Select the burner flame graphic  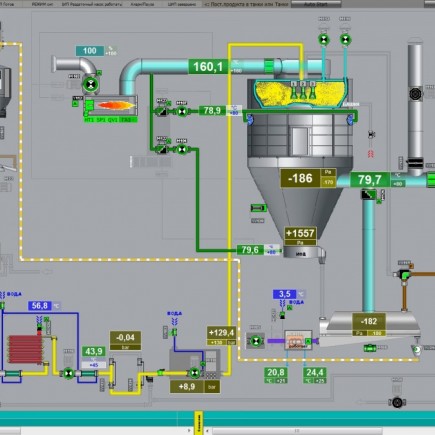(x=116, y=106)
